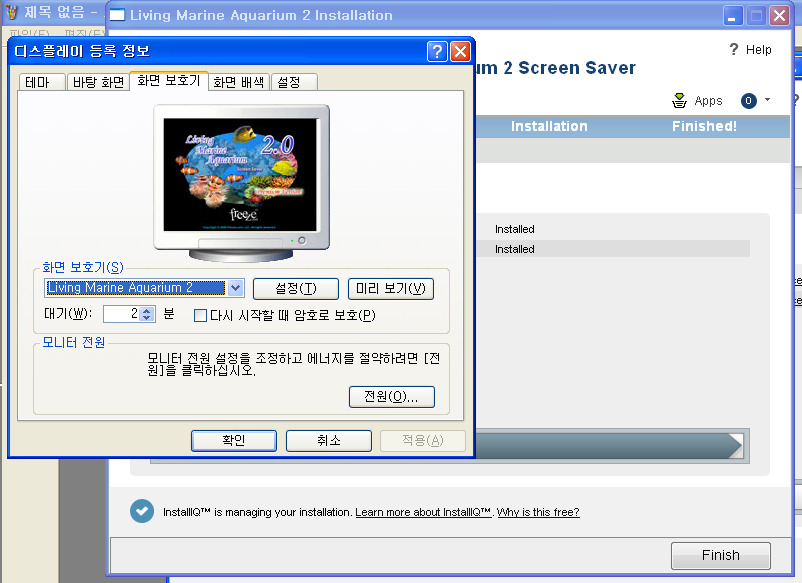Open the screen saver selection dropdown
Image resolution: width=802 pixels, height=583 pixels.
pos(235,288)
